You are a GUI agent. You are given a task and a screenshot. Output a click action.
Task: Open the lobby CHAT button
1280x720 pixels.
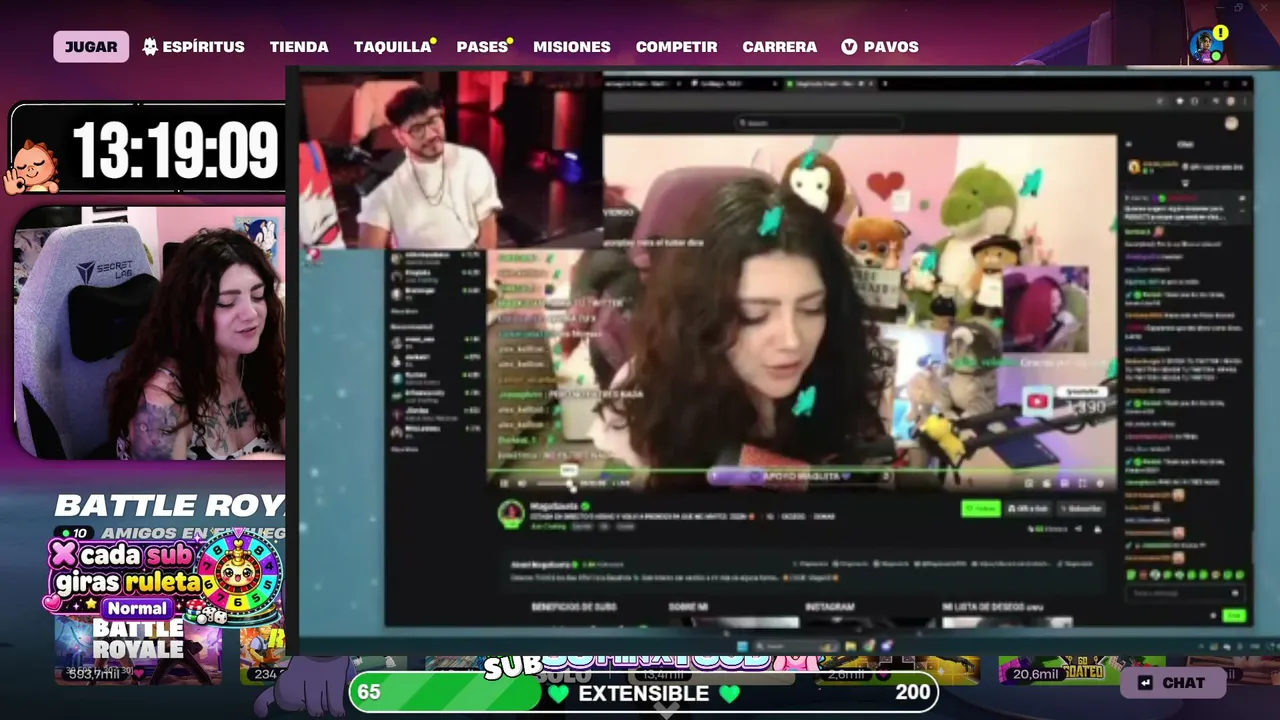click(x=1171, y=683)
